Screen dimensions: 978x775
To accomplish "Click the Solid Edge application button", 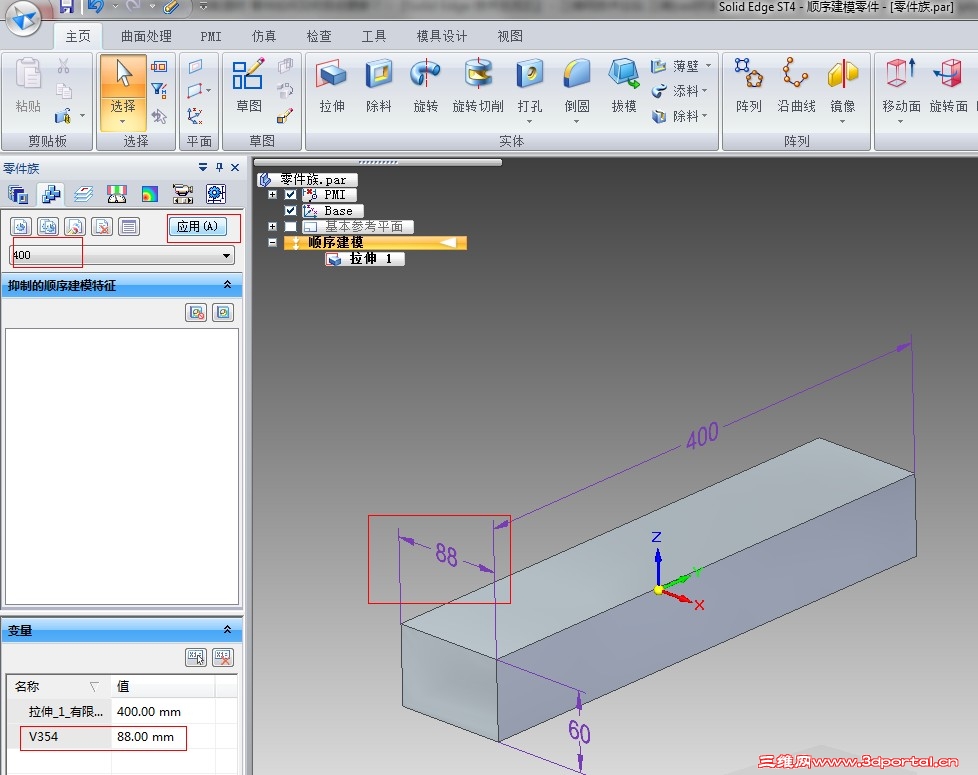I will 24,17.
